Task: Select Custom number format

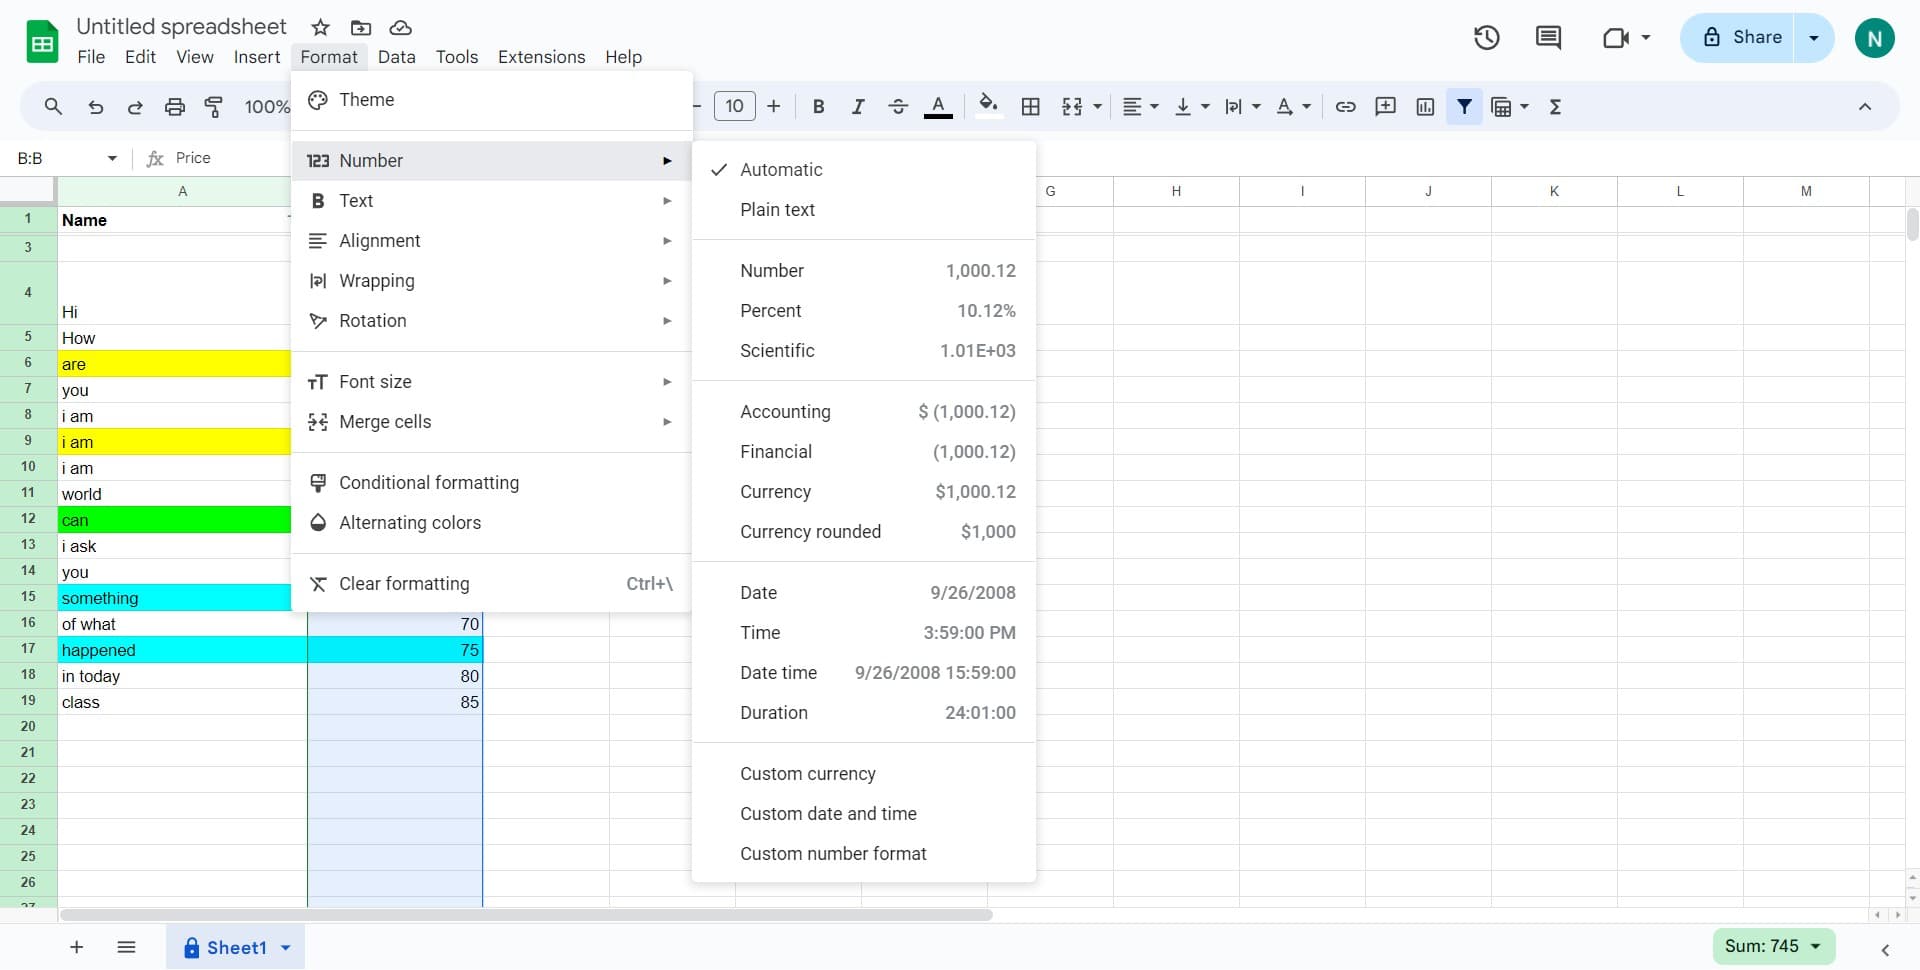Action: click(x=832, y=853)
